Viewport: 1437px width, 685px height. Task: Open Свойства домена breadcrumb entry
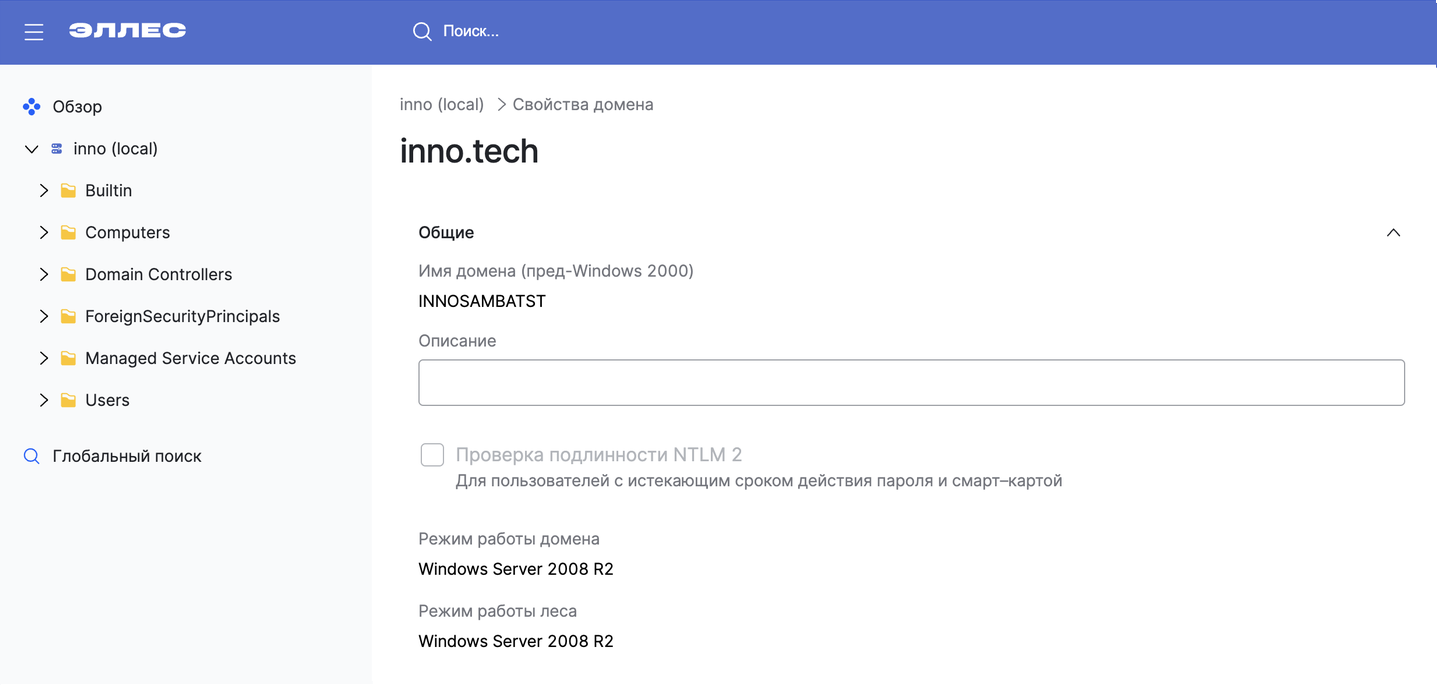coord(583,104)
